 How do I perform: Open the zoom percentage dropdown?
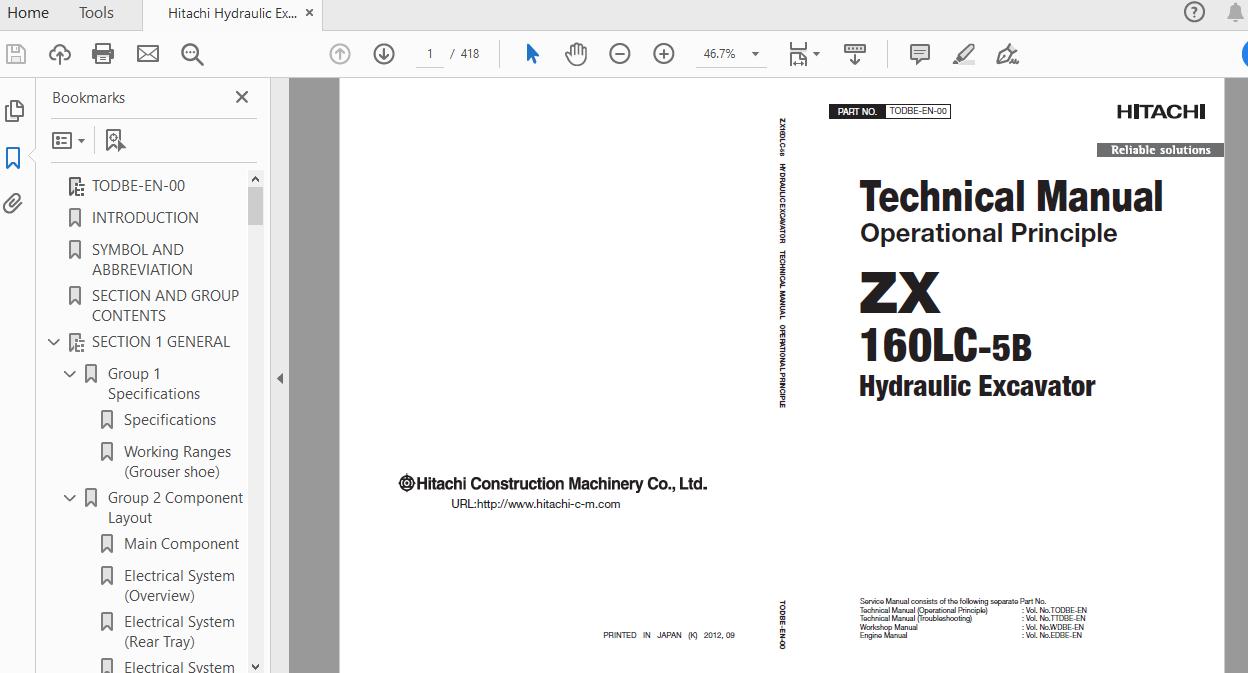coord(755,54)
